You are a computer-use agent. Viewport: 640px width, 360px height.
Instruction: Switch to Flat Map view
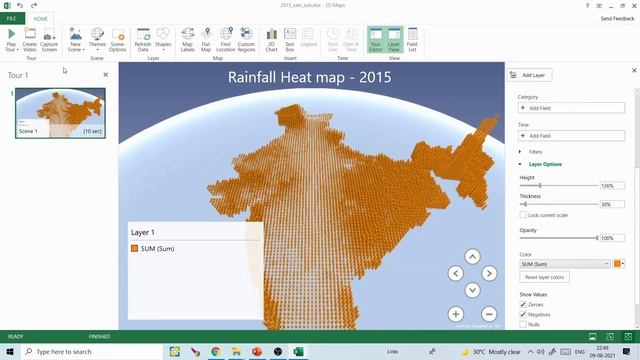206,40
